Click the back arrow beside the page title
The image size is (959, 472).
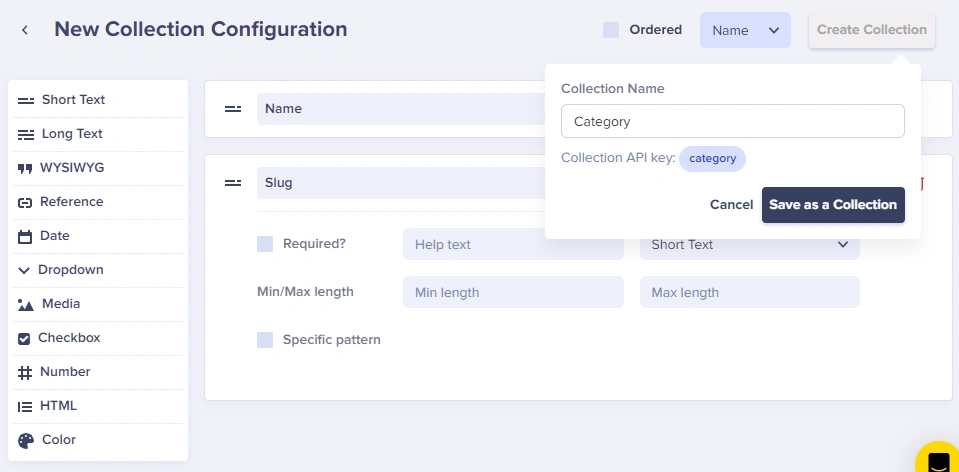[x=25, y=30]
